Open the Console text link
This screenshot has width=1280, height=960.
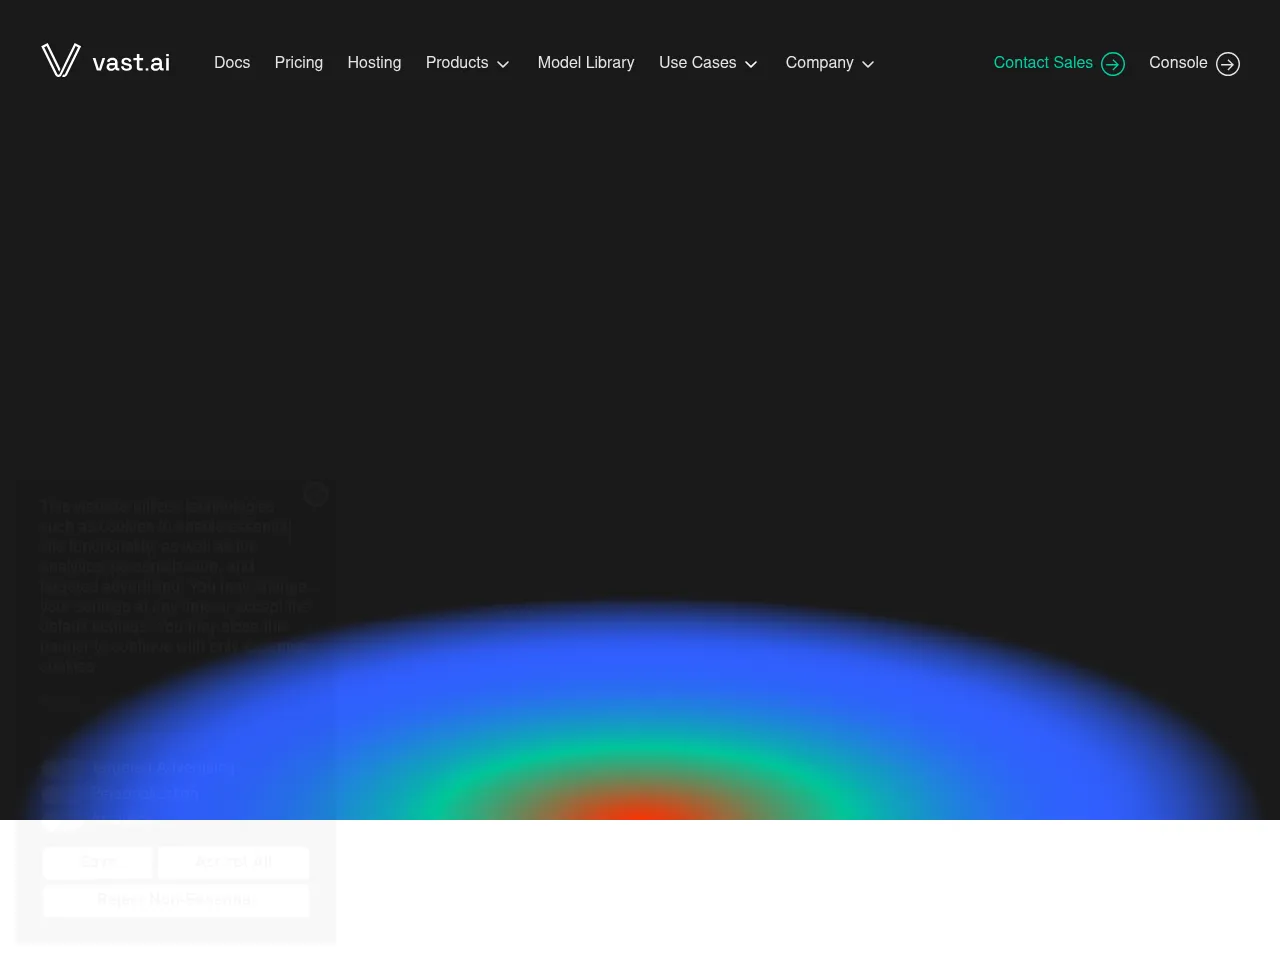coord(1178,63)
